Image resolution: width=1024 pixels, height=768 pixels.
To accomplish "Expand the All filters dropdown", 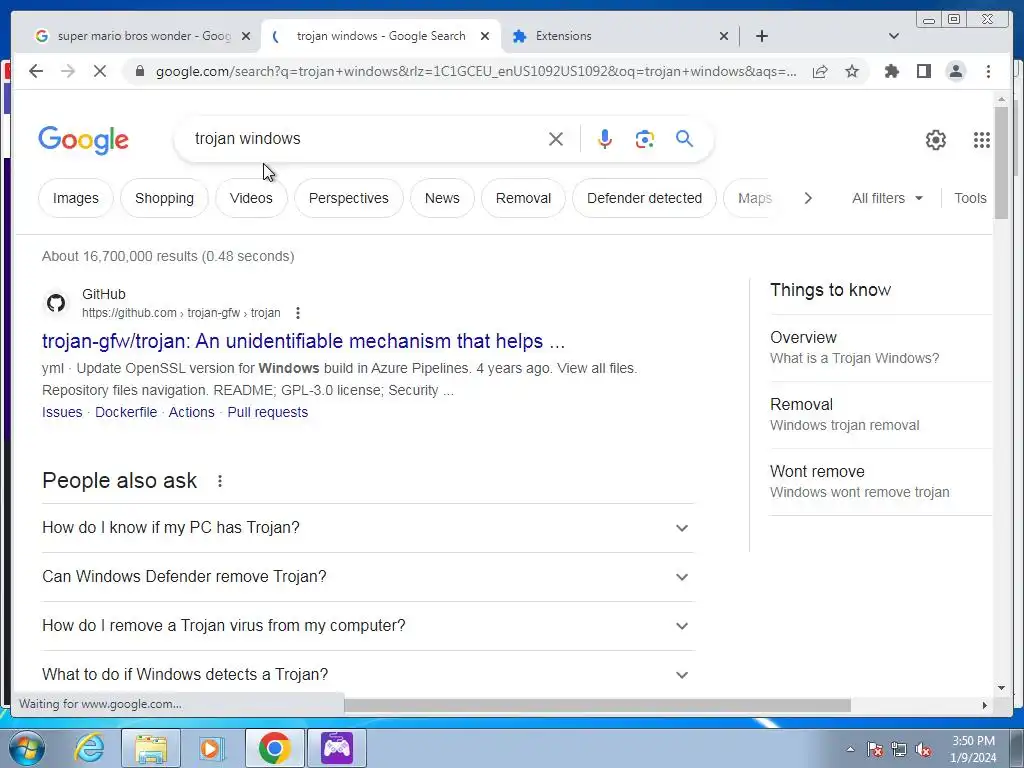I will pyautogui.click(x=888, y=198).
